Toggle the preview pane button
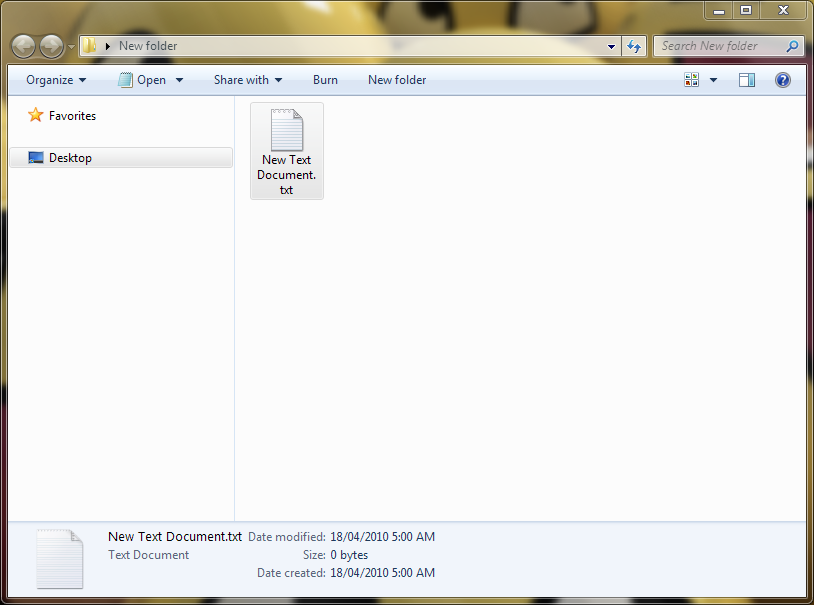814x605 pixels. [x=747, y=80]
